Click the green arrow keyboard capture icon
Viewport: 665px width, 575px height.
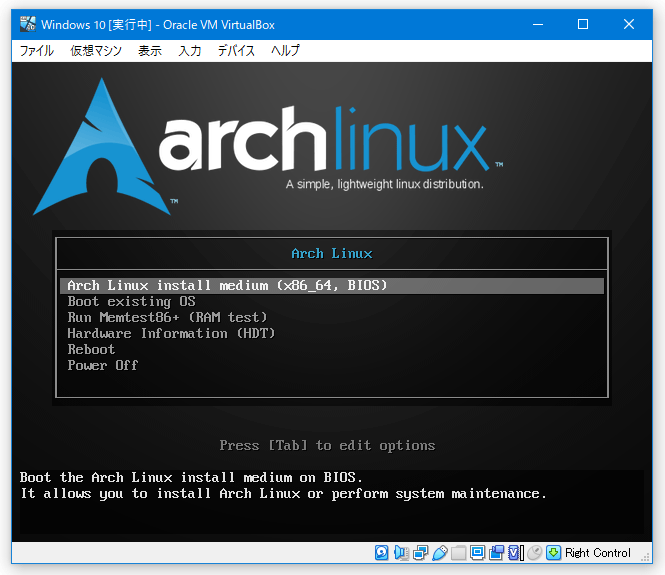click(553, 553)
